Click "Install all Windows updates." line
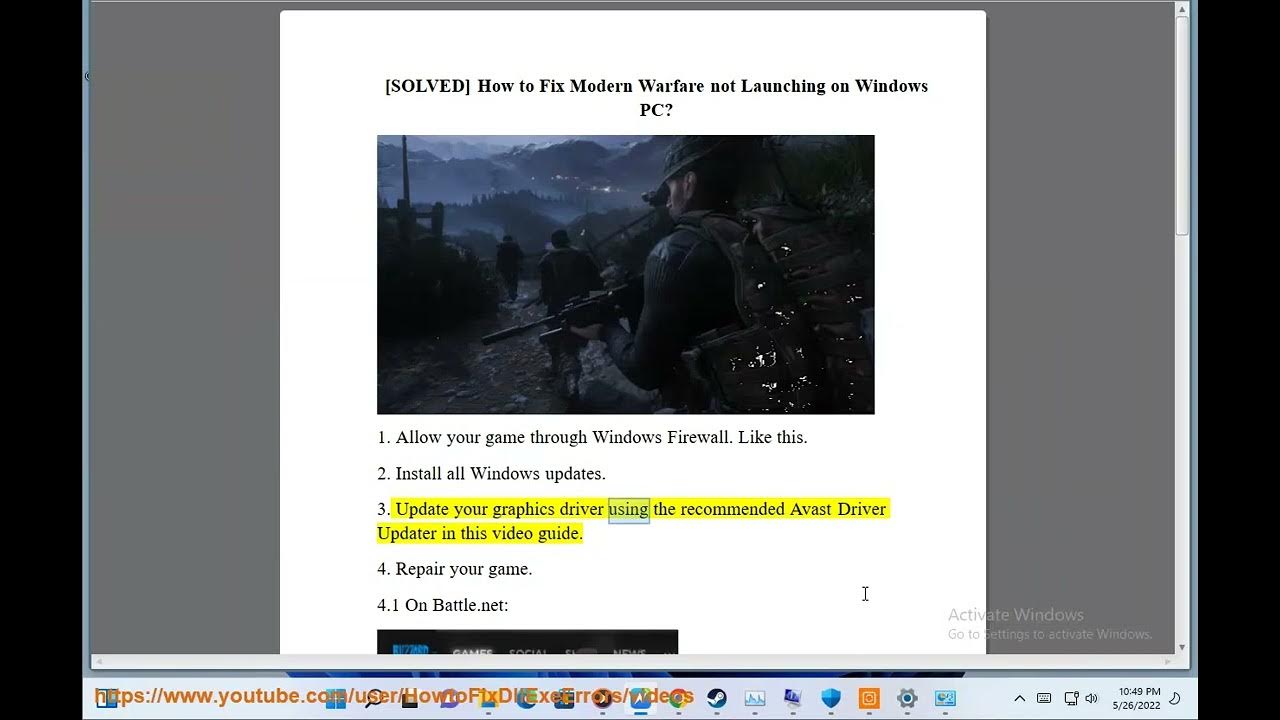The width and height of the screenshot is (1280, 720). (491, 473)
